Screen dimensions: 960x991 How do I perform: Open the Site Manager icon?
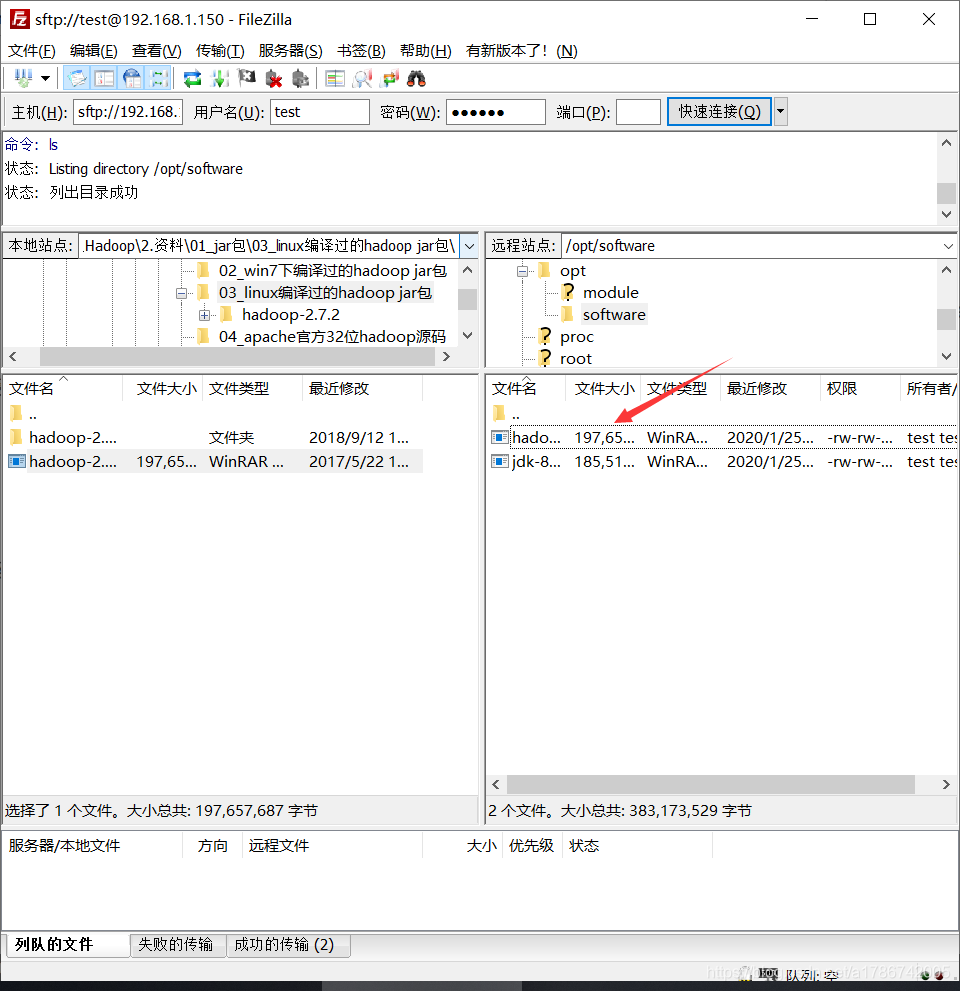click(x=23, y=78)
